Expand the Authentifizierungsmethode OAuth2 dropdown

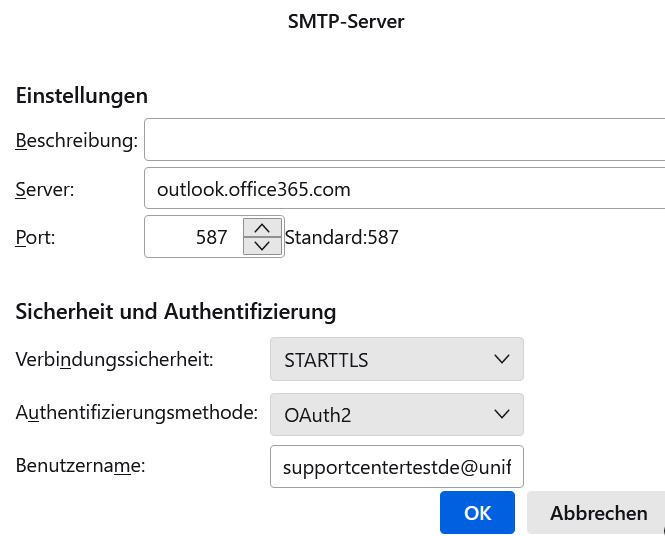397,414
